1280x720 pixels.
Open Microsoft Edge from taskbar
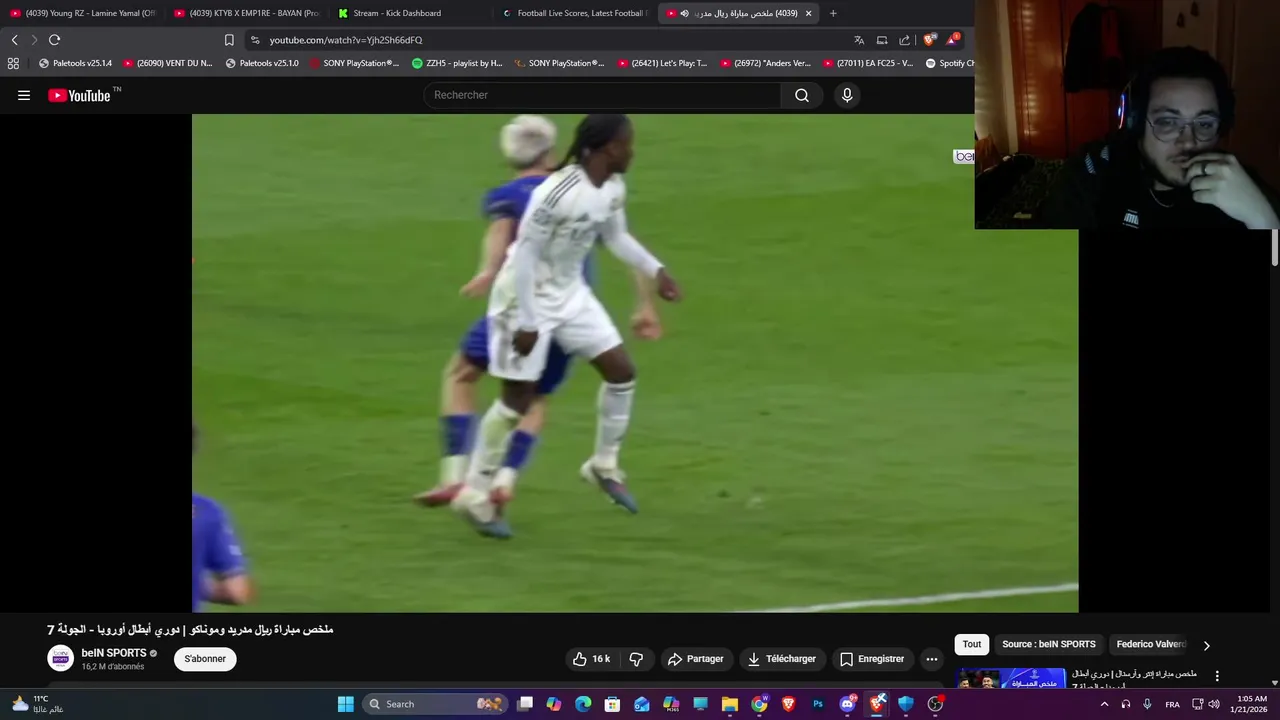point(583,704)
